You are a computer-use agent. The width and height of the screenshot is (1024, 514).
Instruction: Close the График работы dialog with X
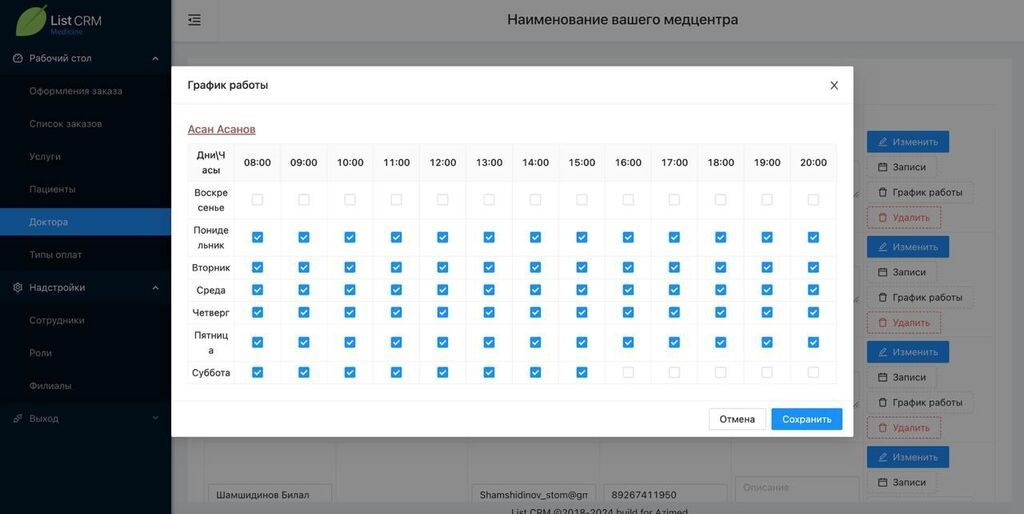tap(834, 85)
